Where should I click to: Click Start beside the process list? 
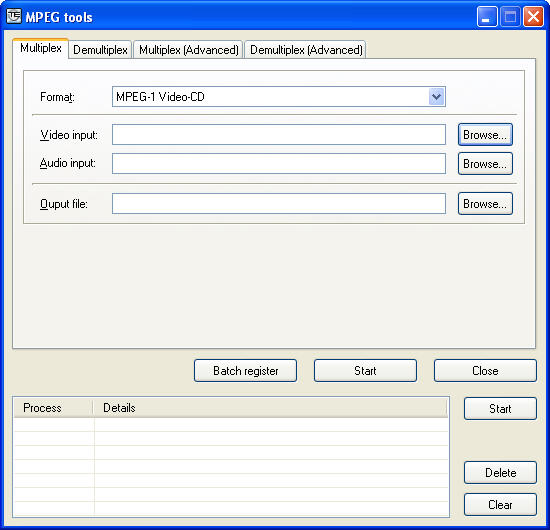click(500, 408)
